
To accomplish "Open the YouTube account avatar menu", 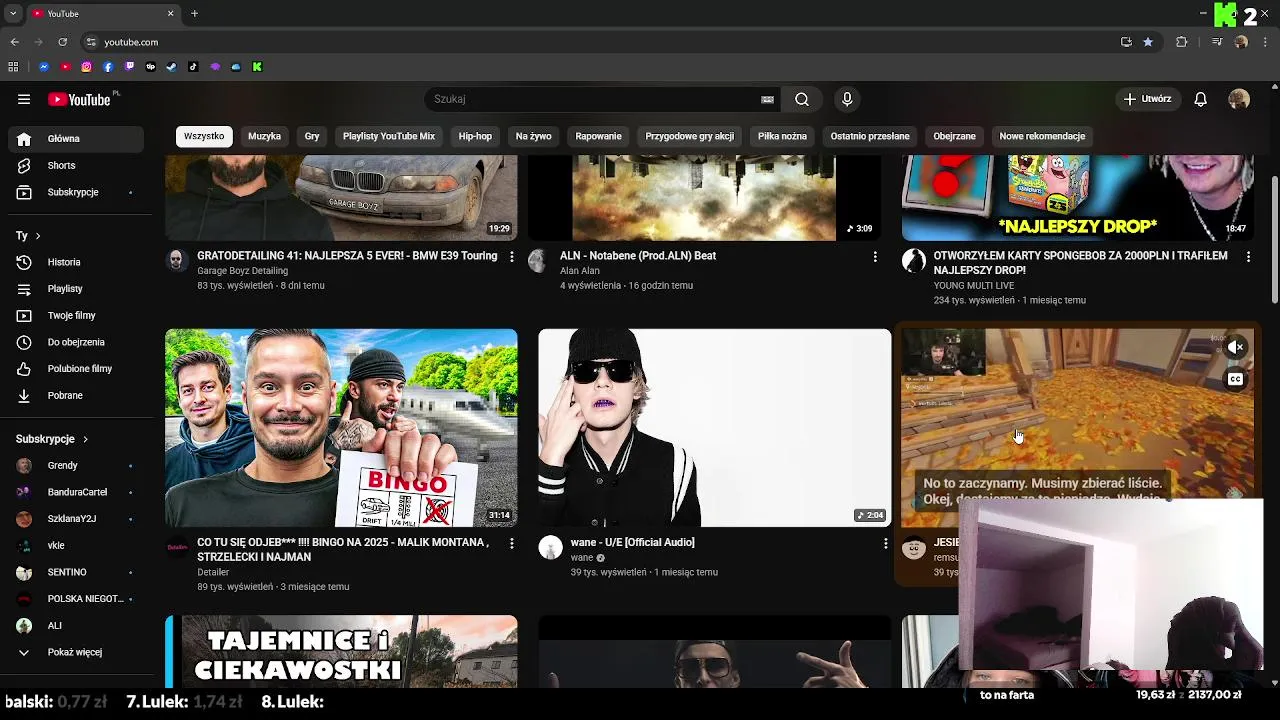I will pyautogui.click(x=1239, y=99).
